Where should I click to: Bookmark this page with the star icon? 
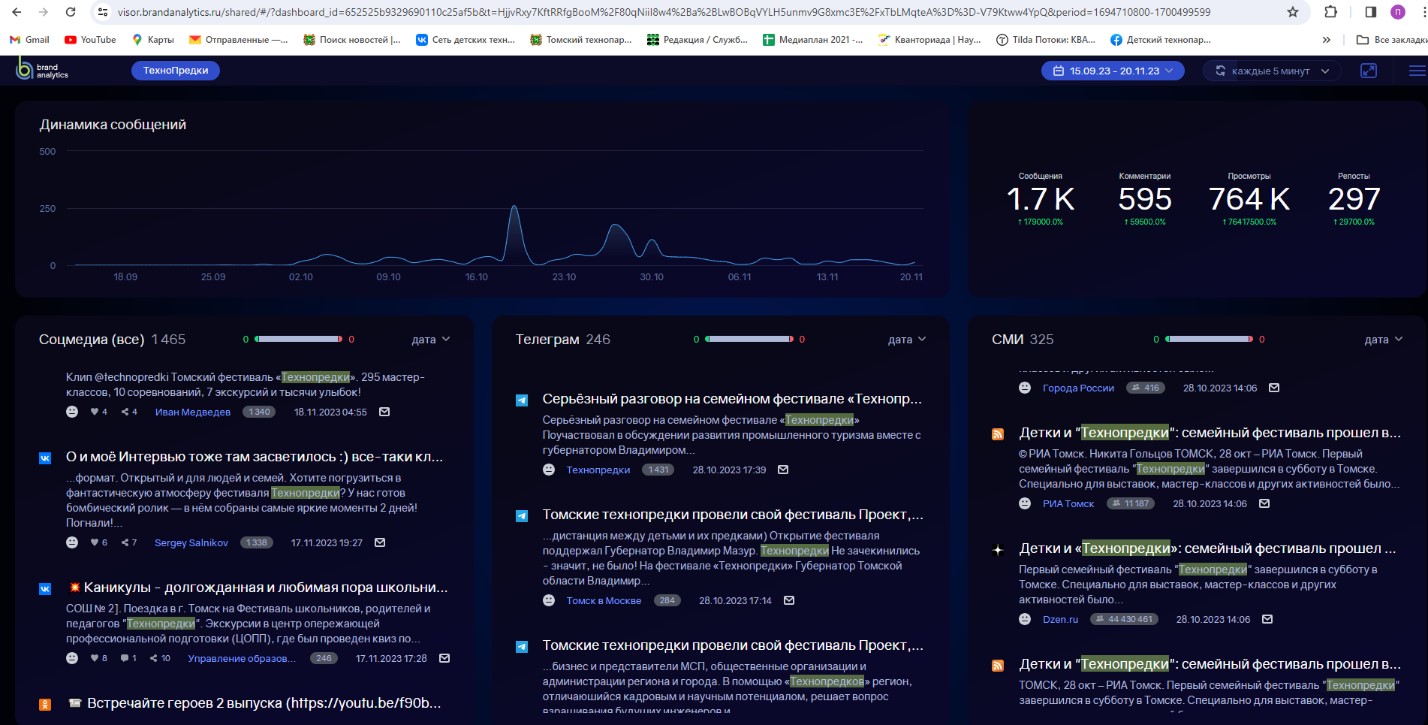pyautogui.click(x=1292, y=12)
